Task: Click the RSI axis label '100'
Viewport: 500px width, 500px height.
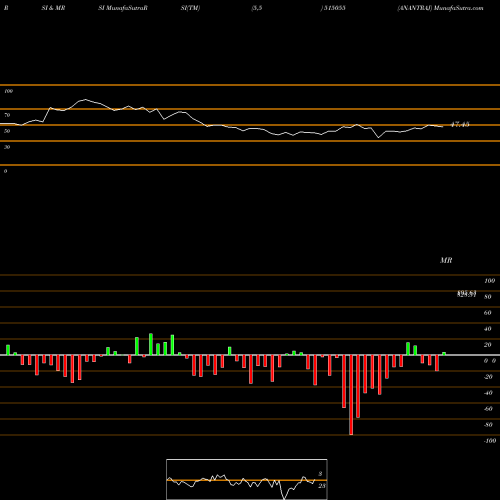Action: click(8, 91)
